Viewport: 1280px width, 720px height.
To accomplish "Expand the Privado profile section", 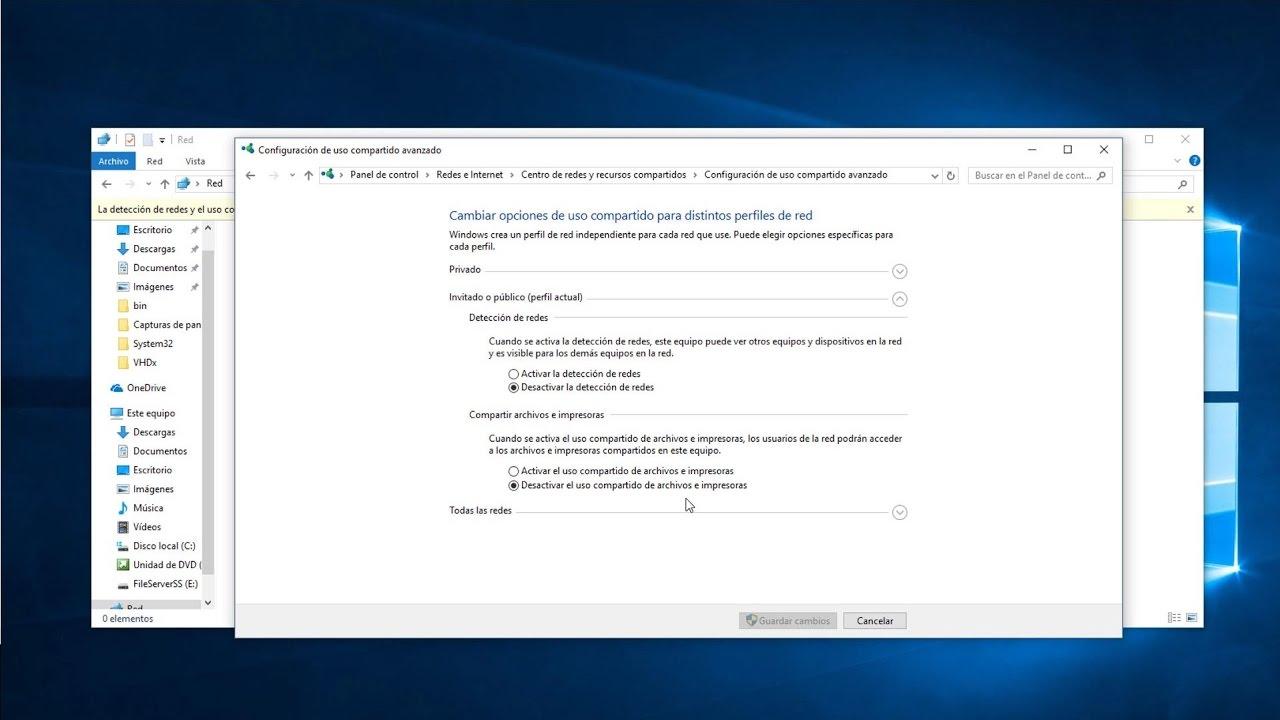I will [899, 271].
